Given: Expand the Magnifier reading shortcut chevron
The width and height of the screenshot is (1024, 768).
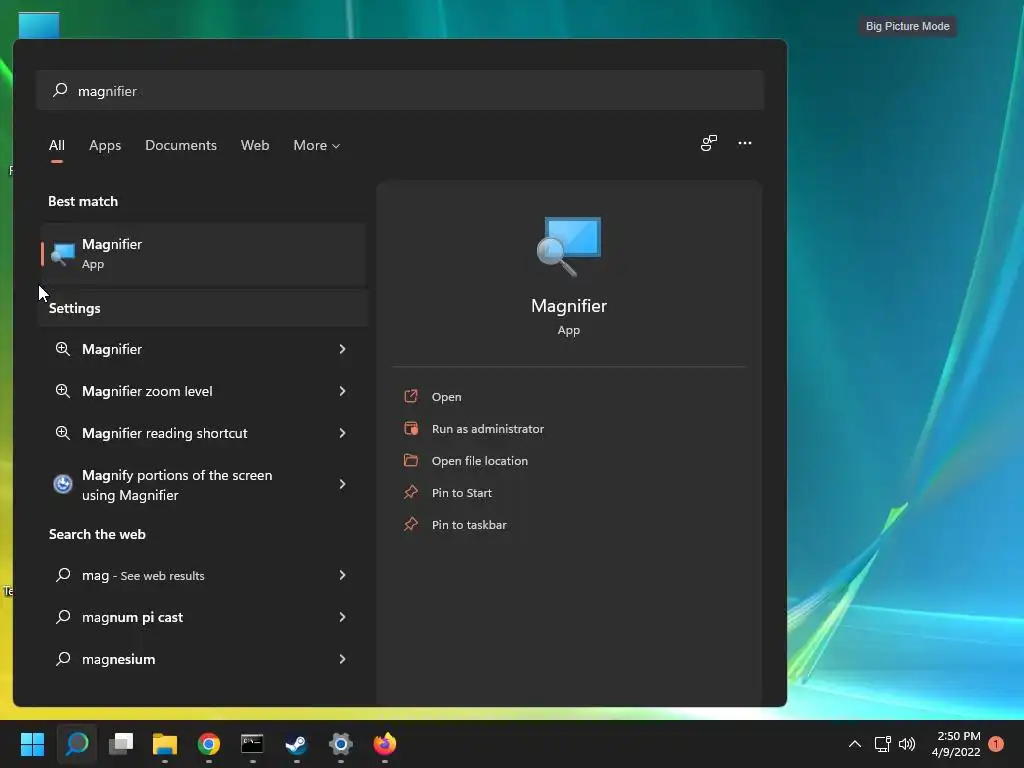Looking at the screenshot, I should [342, 433].
